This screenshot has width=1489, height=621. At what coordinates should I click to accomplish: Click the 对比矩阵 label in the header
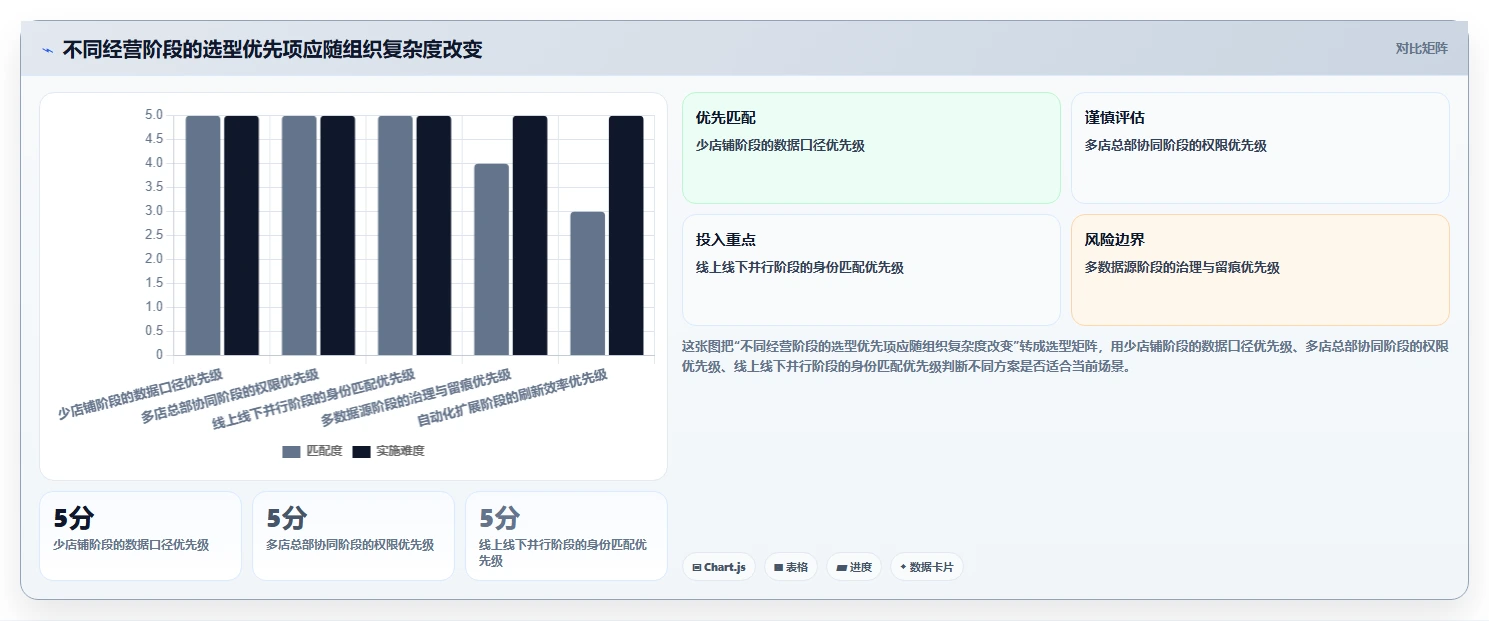[1421, 48]
